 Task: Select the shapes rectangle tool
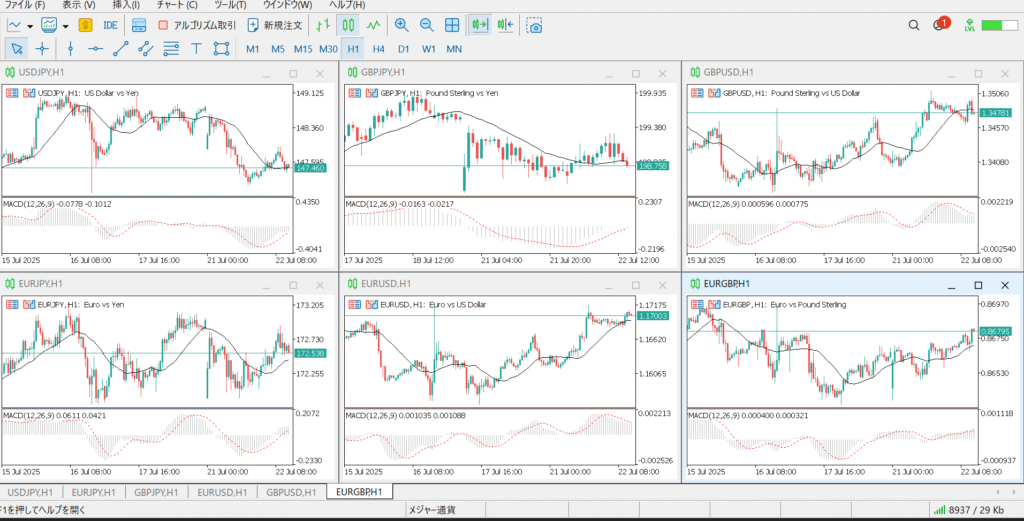(221, 48)
